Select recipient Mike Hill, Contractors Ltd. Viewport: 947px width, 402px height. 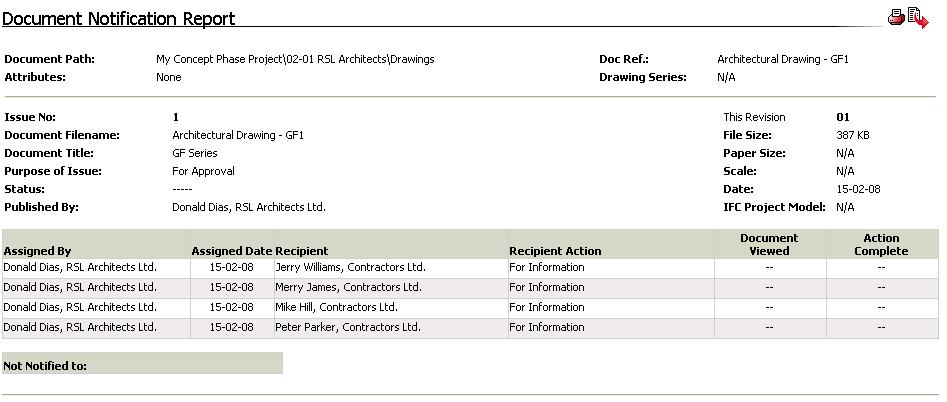point(336,307)
